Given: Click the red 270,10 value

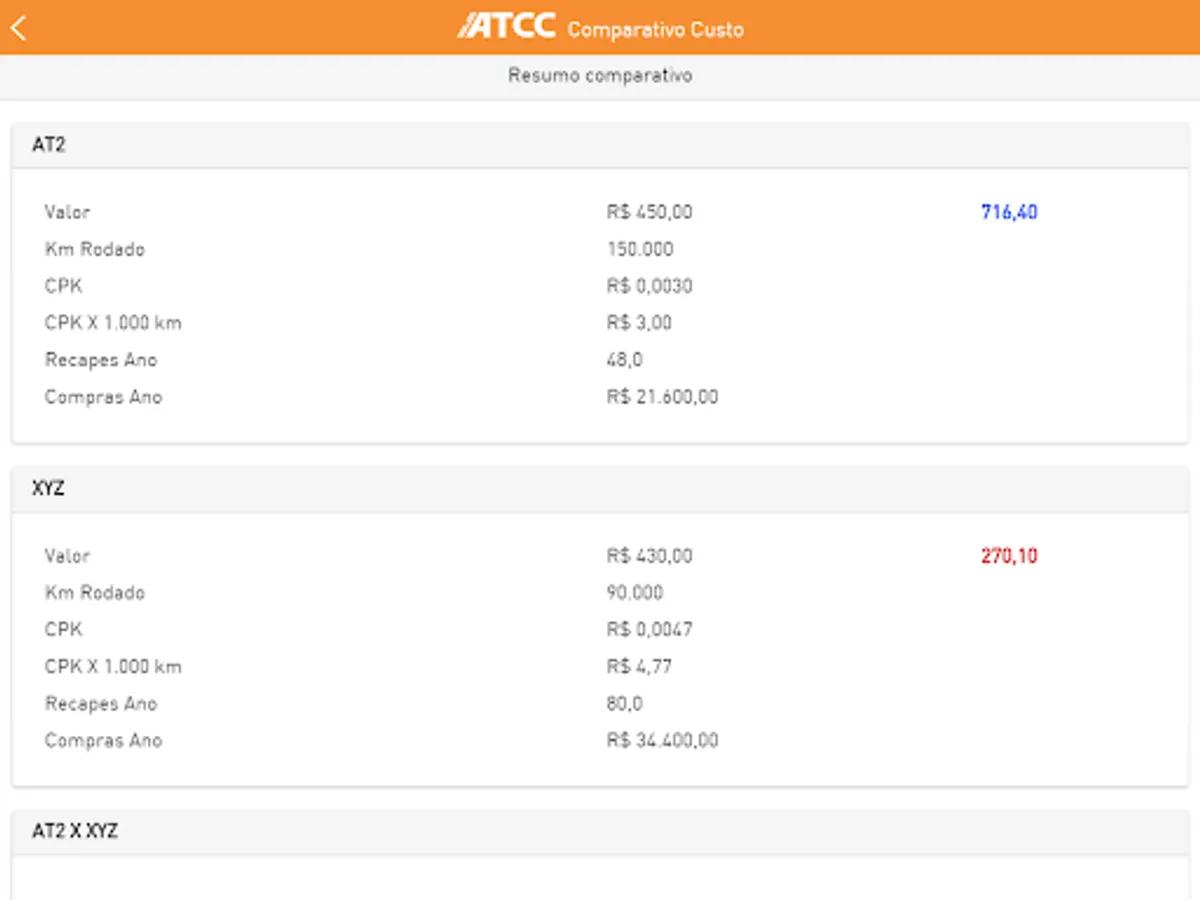Looking at the screenshot, I should click(x=1009, y=556).
